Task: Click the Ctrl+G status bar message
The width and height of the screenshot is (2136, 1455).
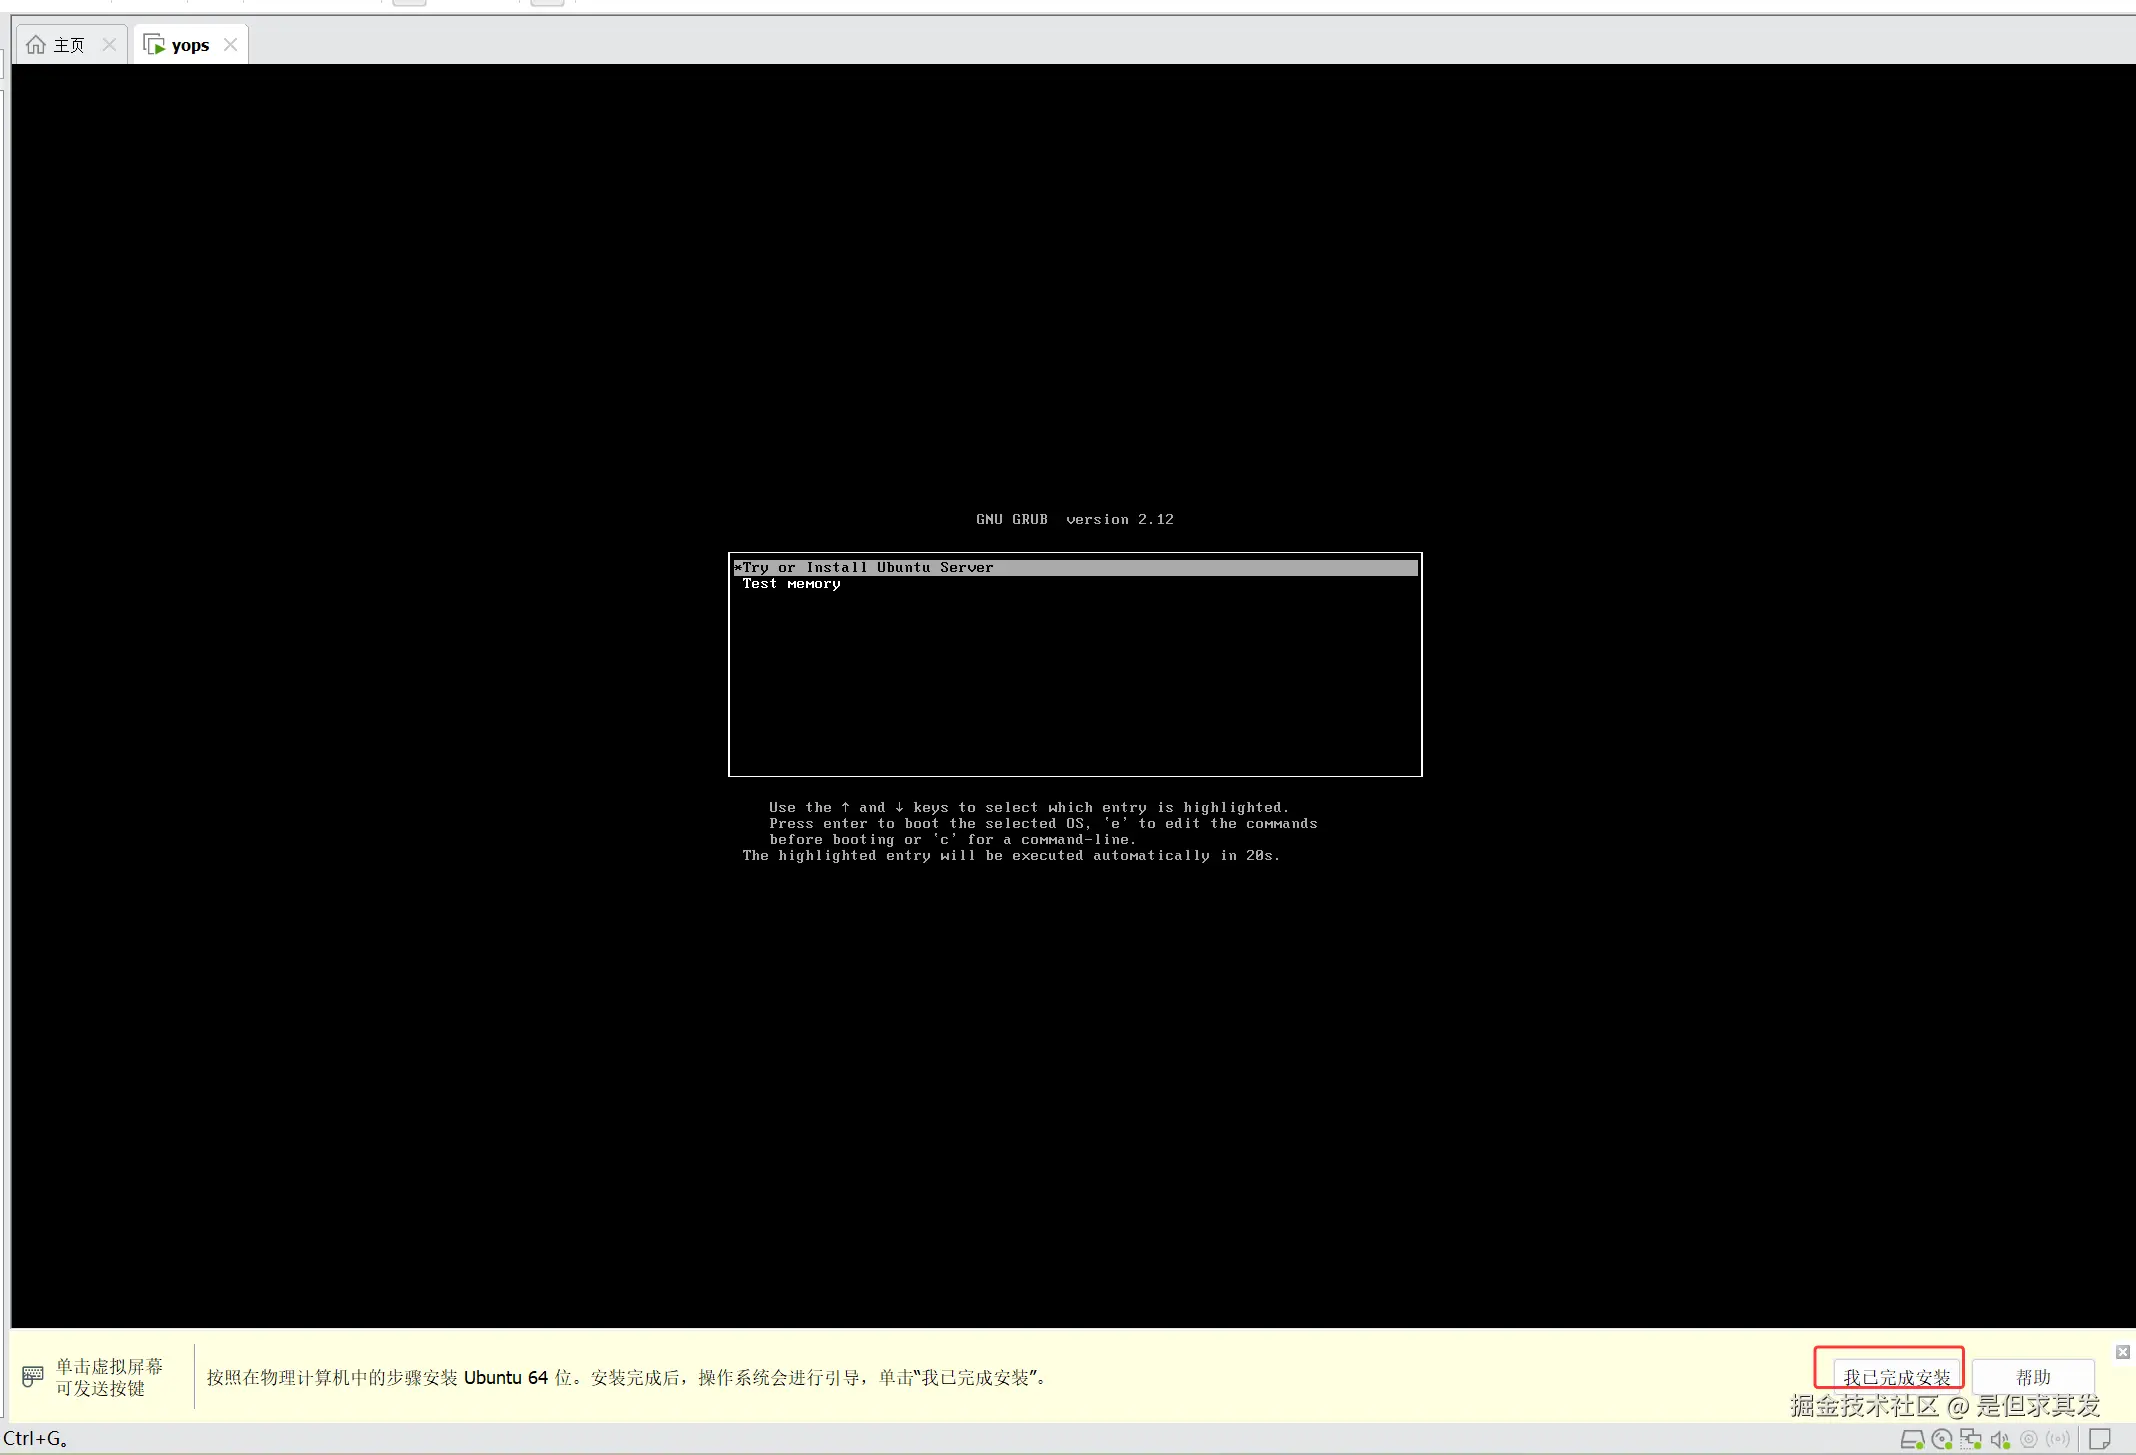Action: tap(35, 1438)
